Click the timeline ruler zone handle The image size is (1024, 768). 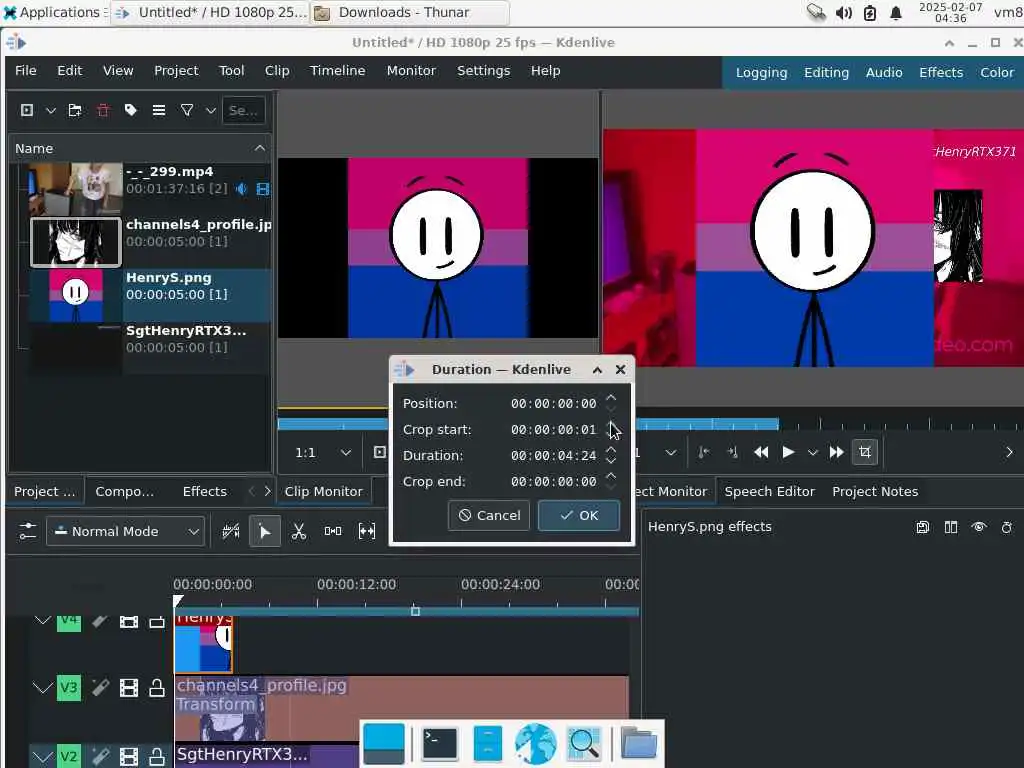(x=415, y=611)
